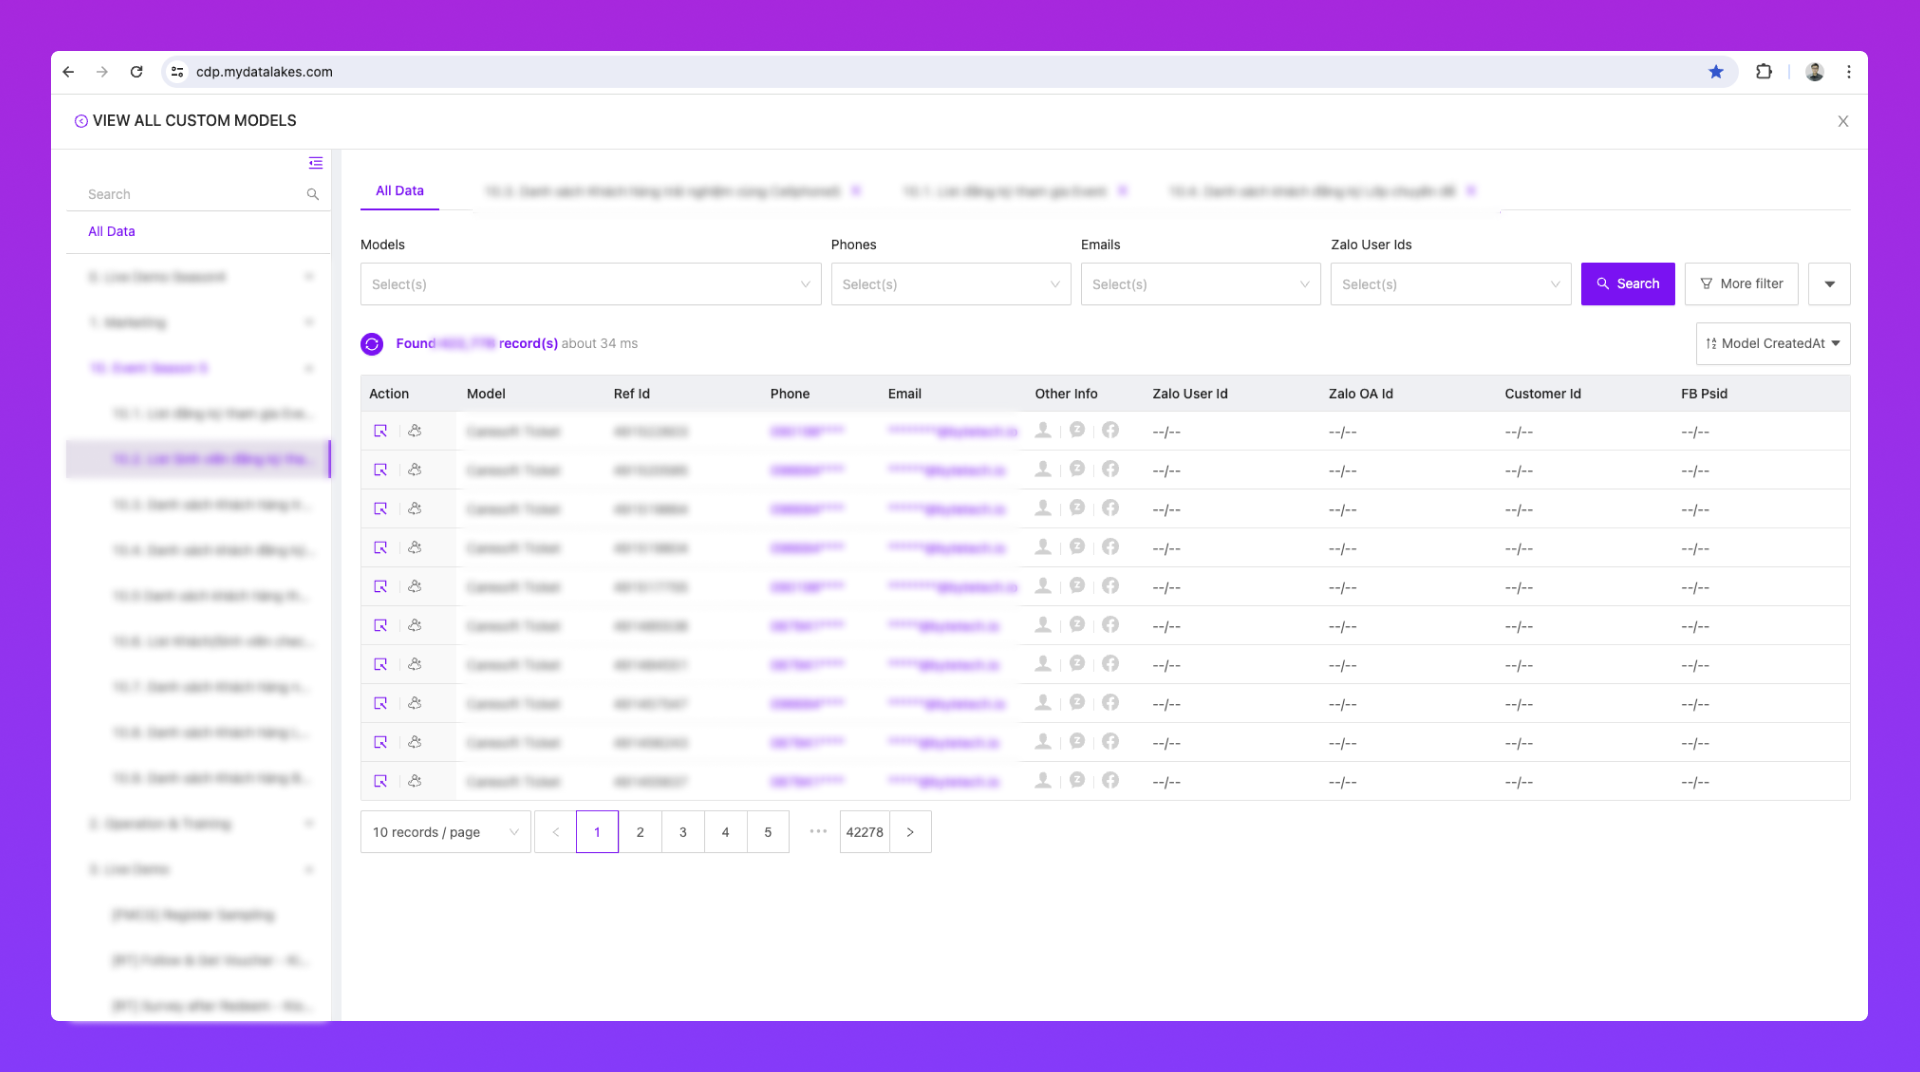Change the 10 records / page selector

[x=445, y=832]
